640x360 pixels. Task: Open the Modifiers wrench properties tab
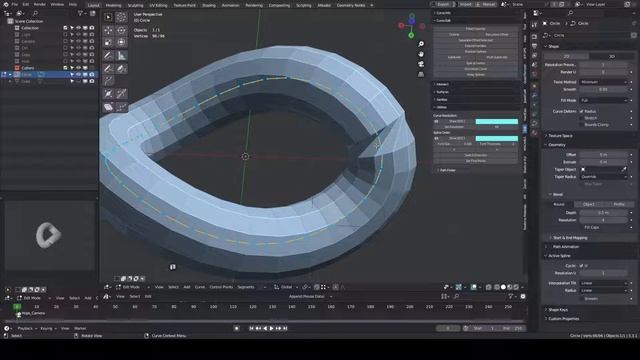534,96
